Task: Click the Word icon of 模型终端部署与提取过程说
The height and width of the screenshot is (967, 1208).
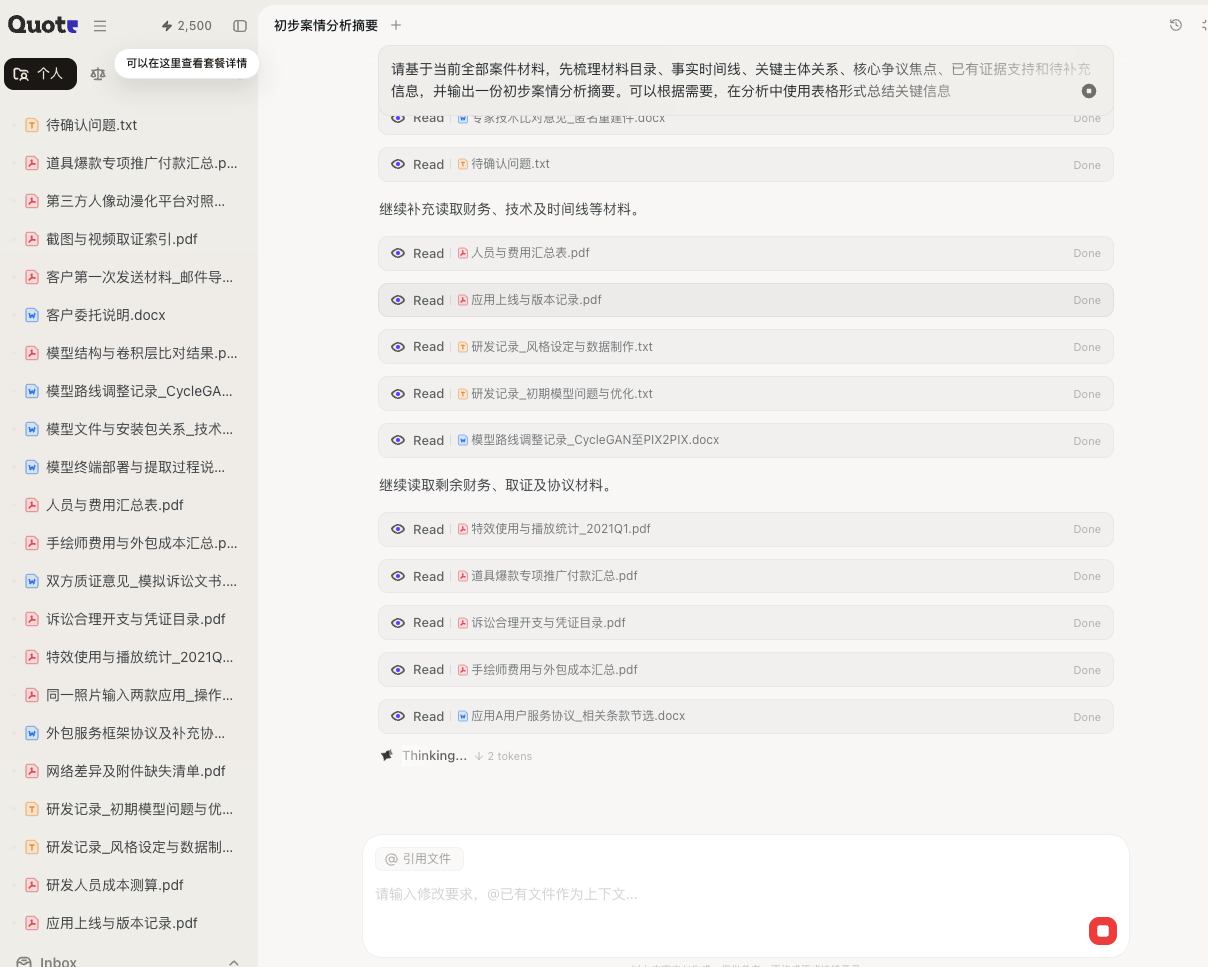Action: tap(32, 467)
